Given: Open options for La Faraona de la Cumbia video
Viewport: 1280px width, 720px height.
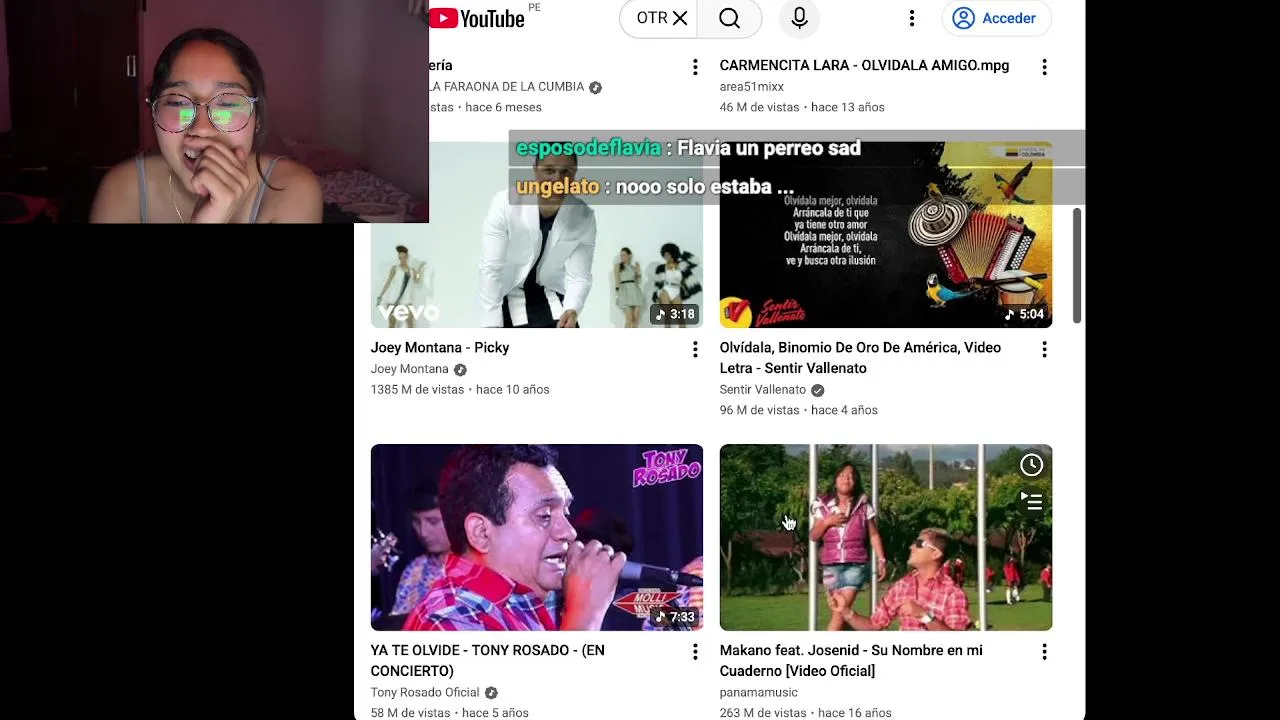Looking at the screenshot, I should click(x=695, y=67).
